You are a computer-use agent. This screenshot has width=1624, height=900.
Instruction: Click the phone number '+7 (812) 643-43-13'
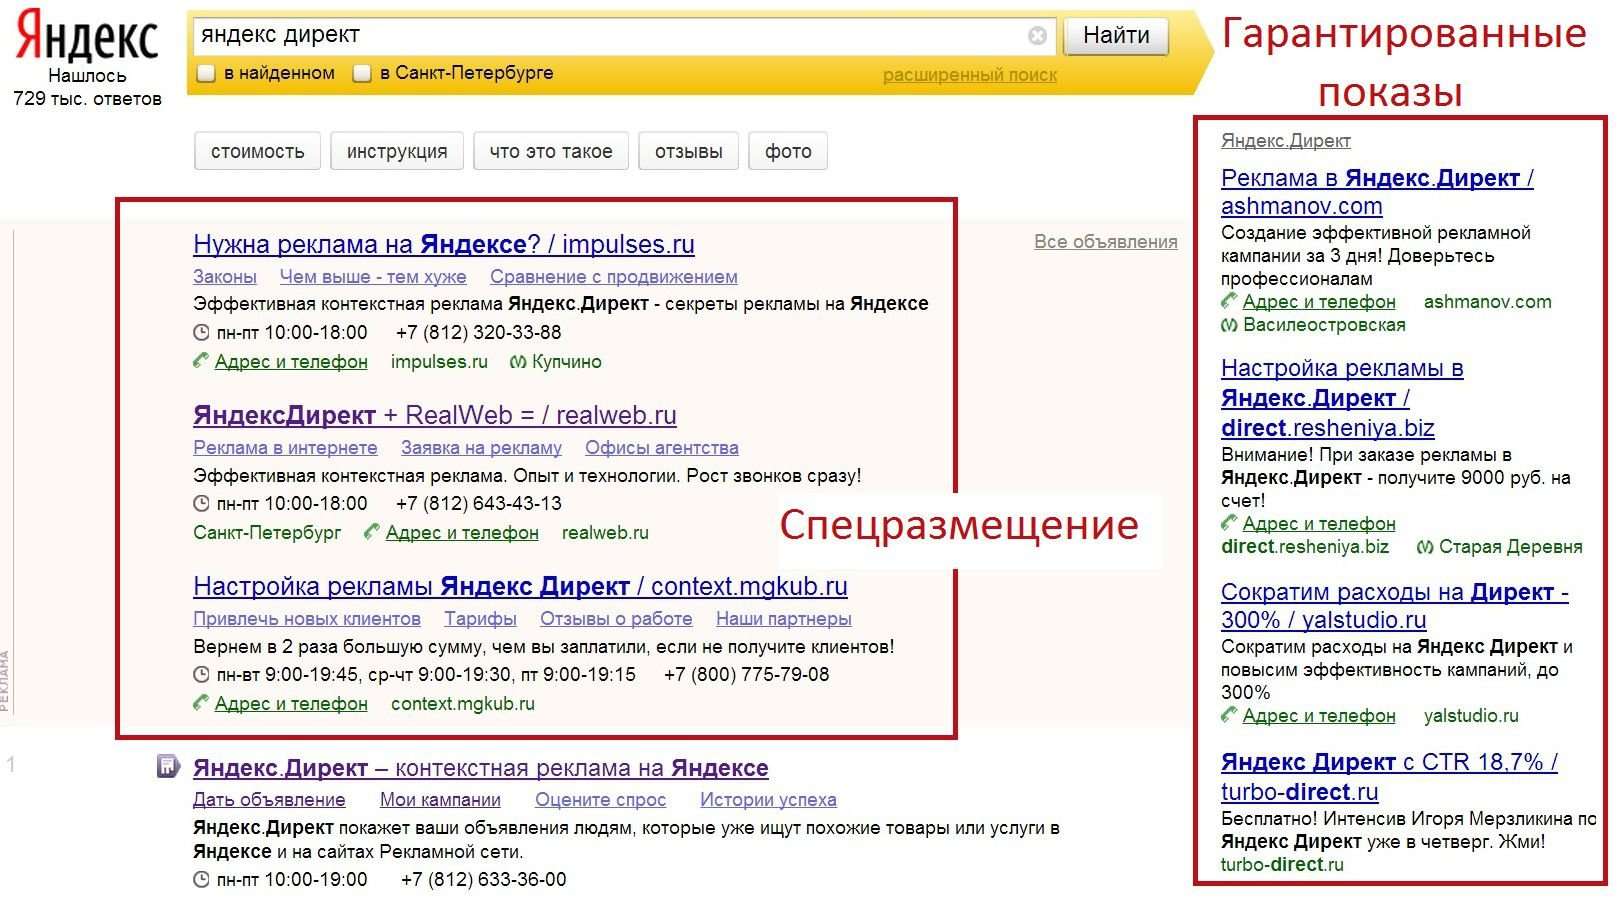pyautogui.click(x=479, y=504)
